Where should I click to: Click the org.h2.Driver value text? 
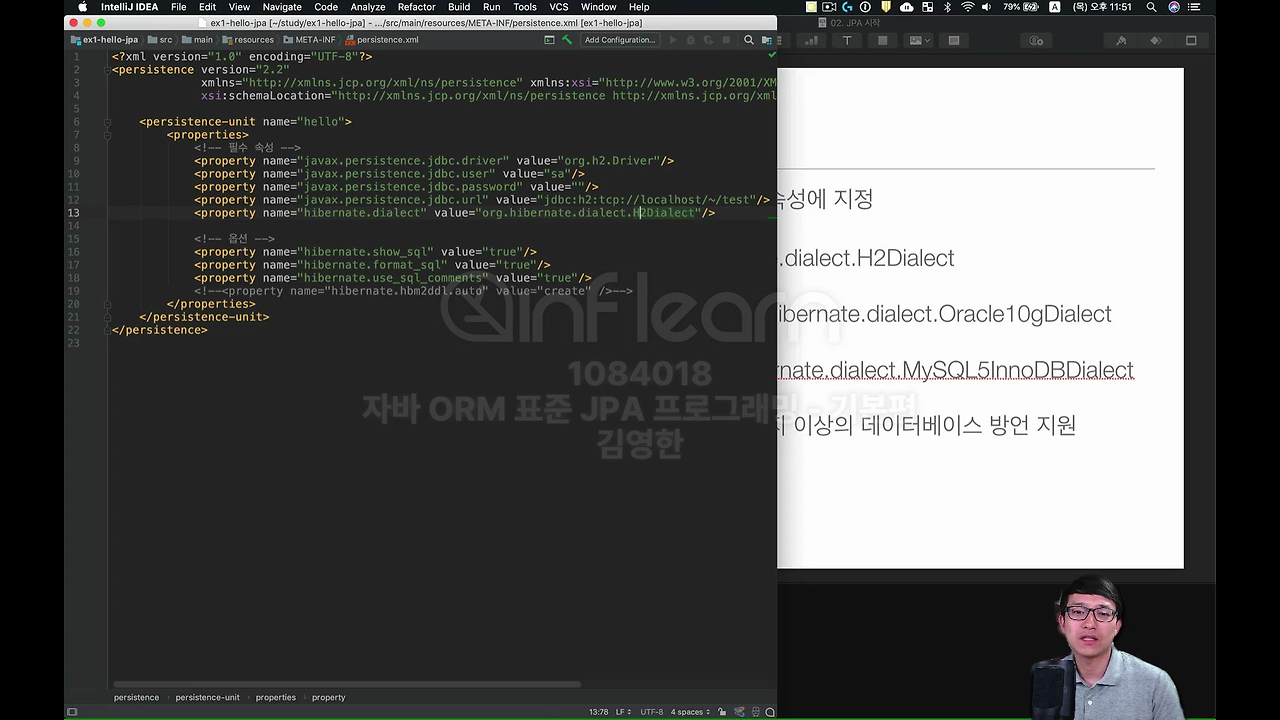[608, 161]
